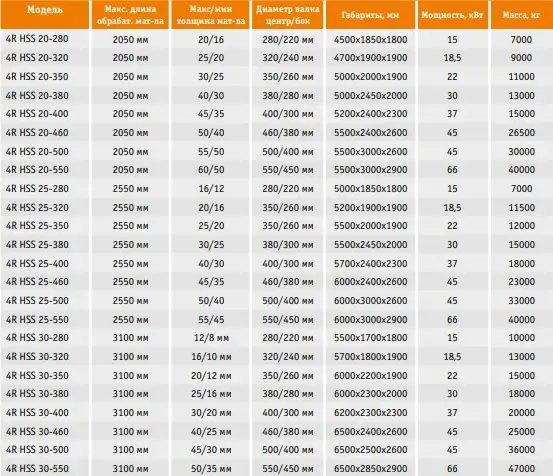Select mass value 33000
Screen dimensions: 553x476
point(522,301)
